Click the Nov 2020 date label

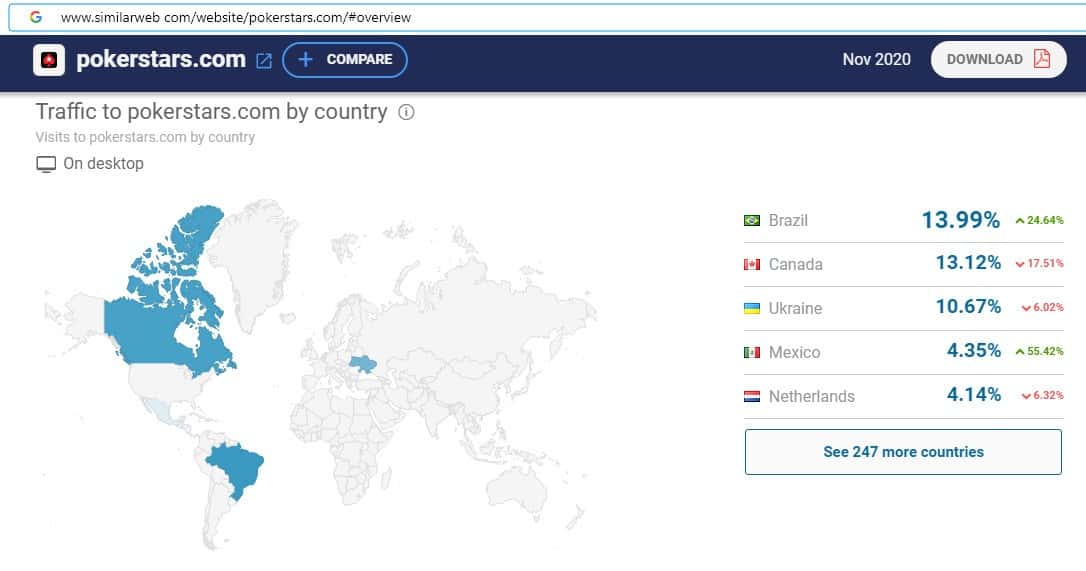point(876,60)
